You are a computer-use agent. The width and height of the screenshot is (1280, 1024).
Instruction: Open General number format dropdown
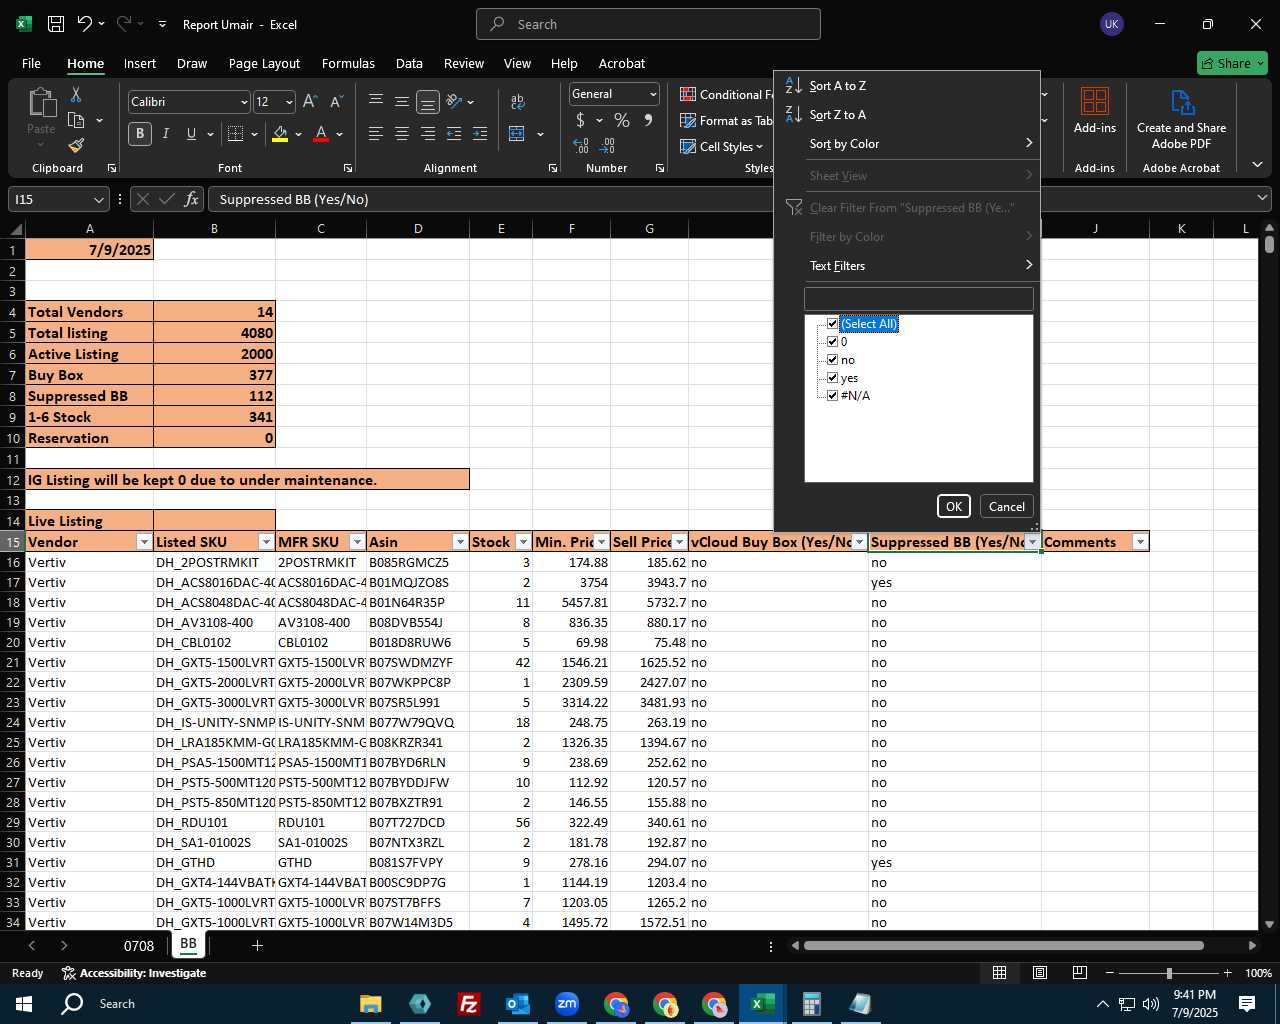tap(653, 94)
